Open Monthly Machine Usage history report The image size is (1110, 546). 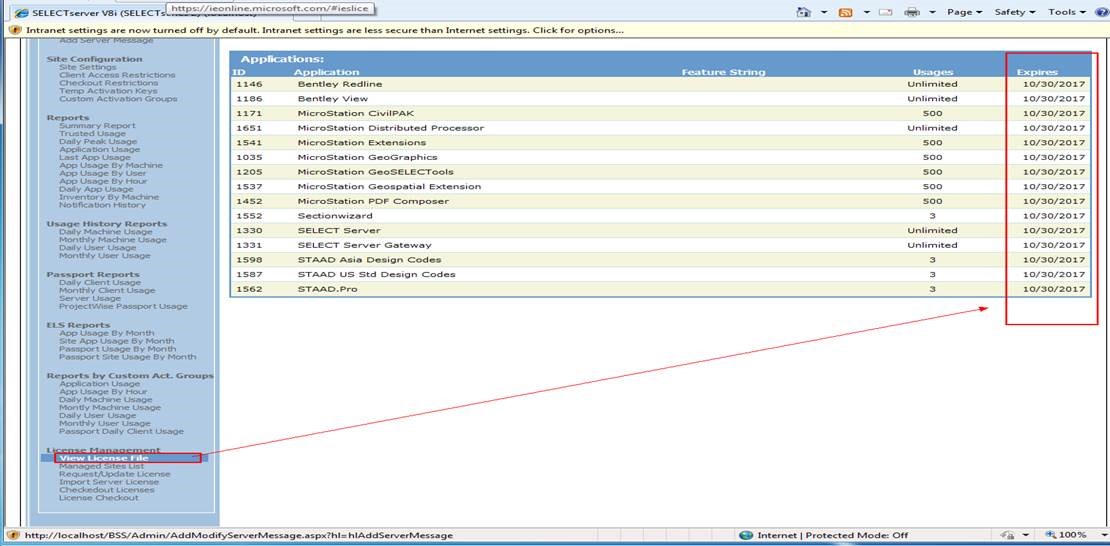click(x=113, y=239)
